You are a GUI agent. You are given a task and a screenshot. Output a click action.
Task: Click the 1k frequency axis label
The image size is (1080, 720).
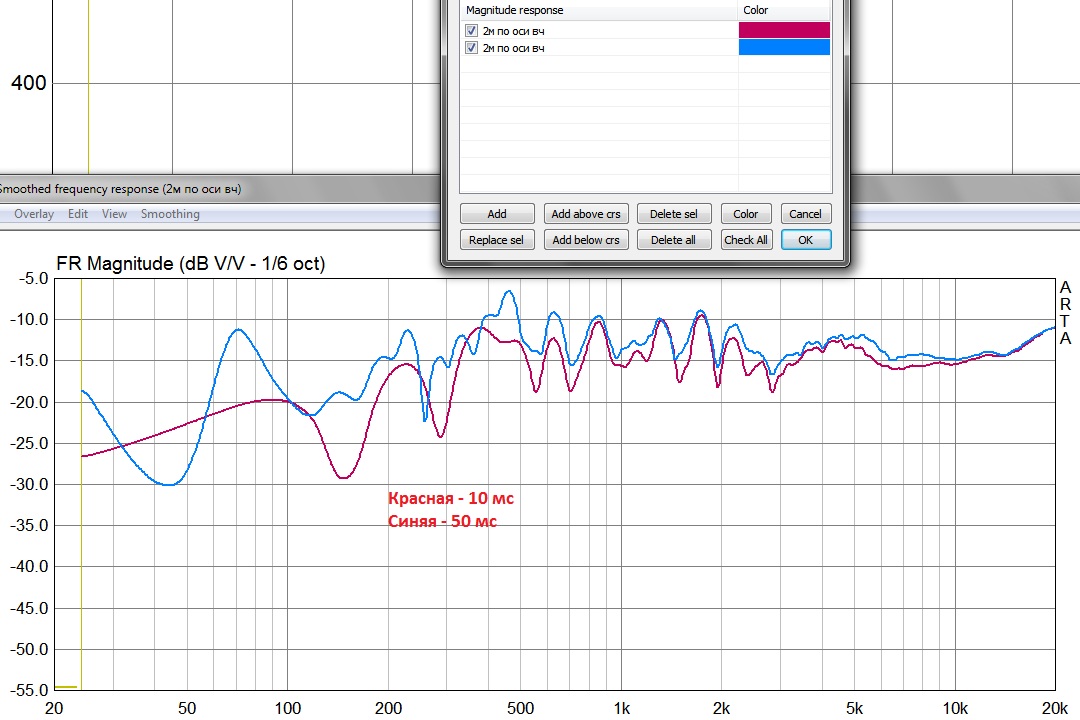tap(621, 708)
